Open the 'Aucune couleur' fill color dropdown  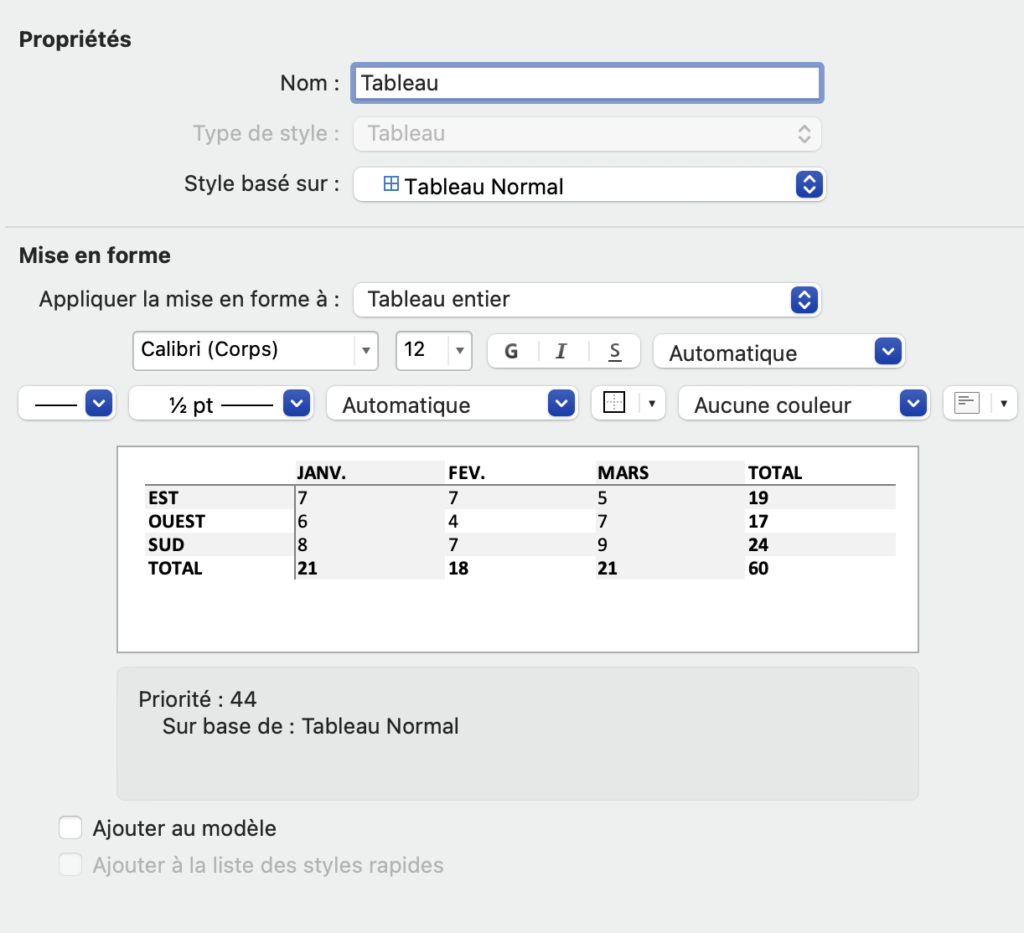point(804,404)
